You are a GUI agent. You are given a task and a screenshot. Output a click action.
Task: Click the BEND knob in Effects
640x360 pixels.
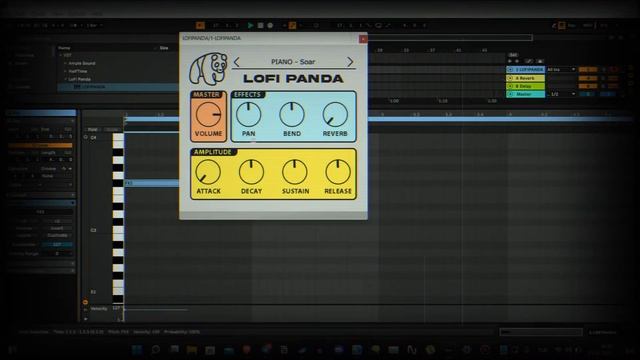tap(292, 115)
